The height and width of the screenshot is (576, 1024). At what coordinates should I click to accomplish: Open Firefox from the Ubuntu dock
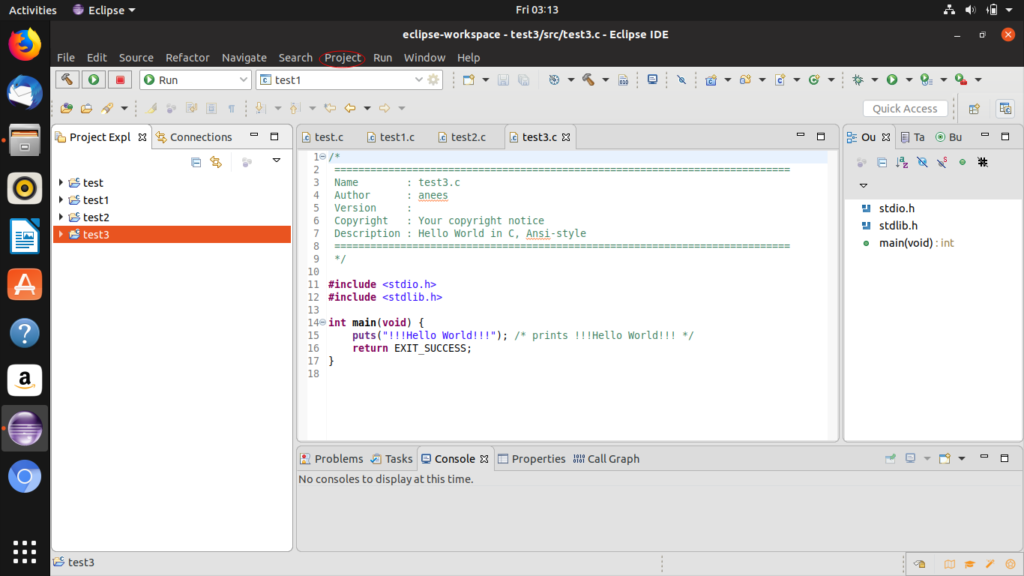coord(25,45)
